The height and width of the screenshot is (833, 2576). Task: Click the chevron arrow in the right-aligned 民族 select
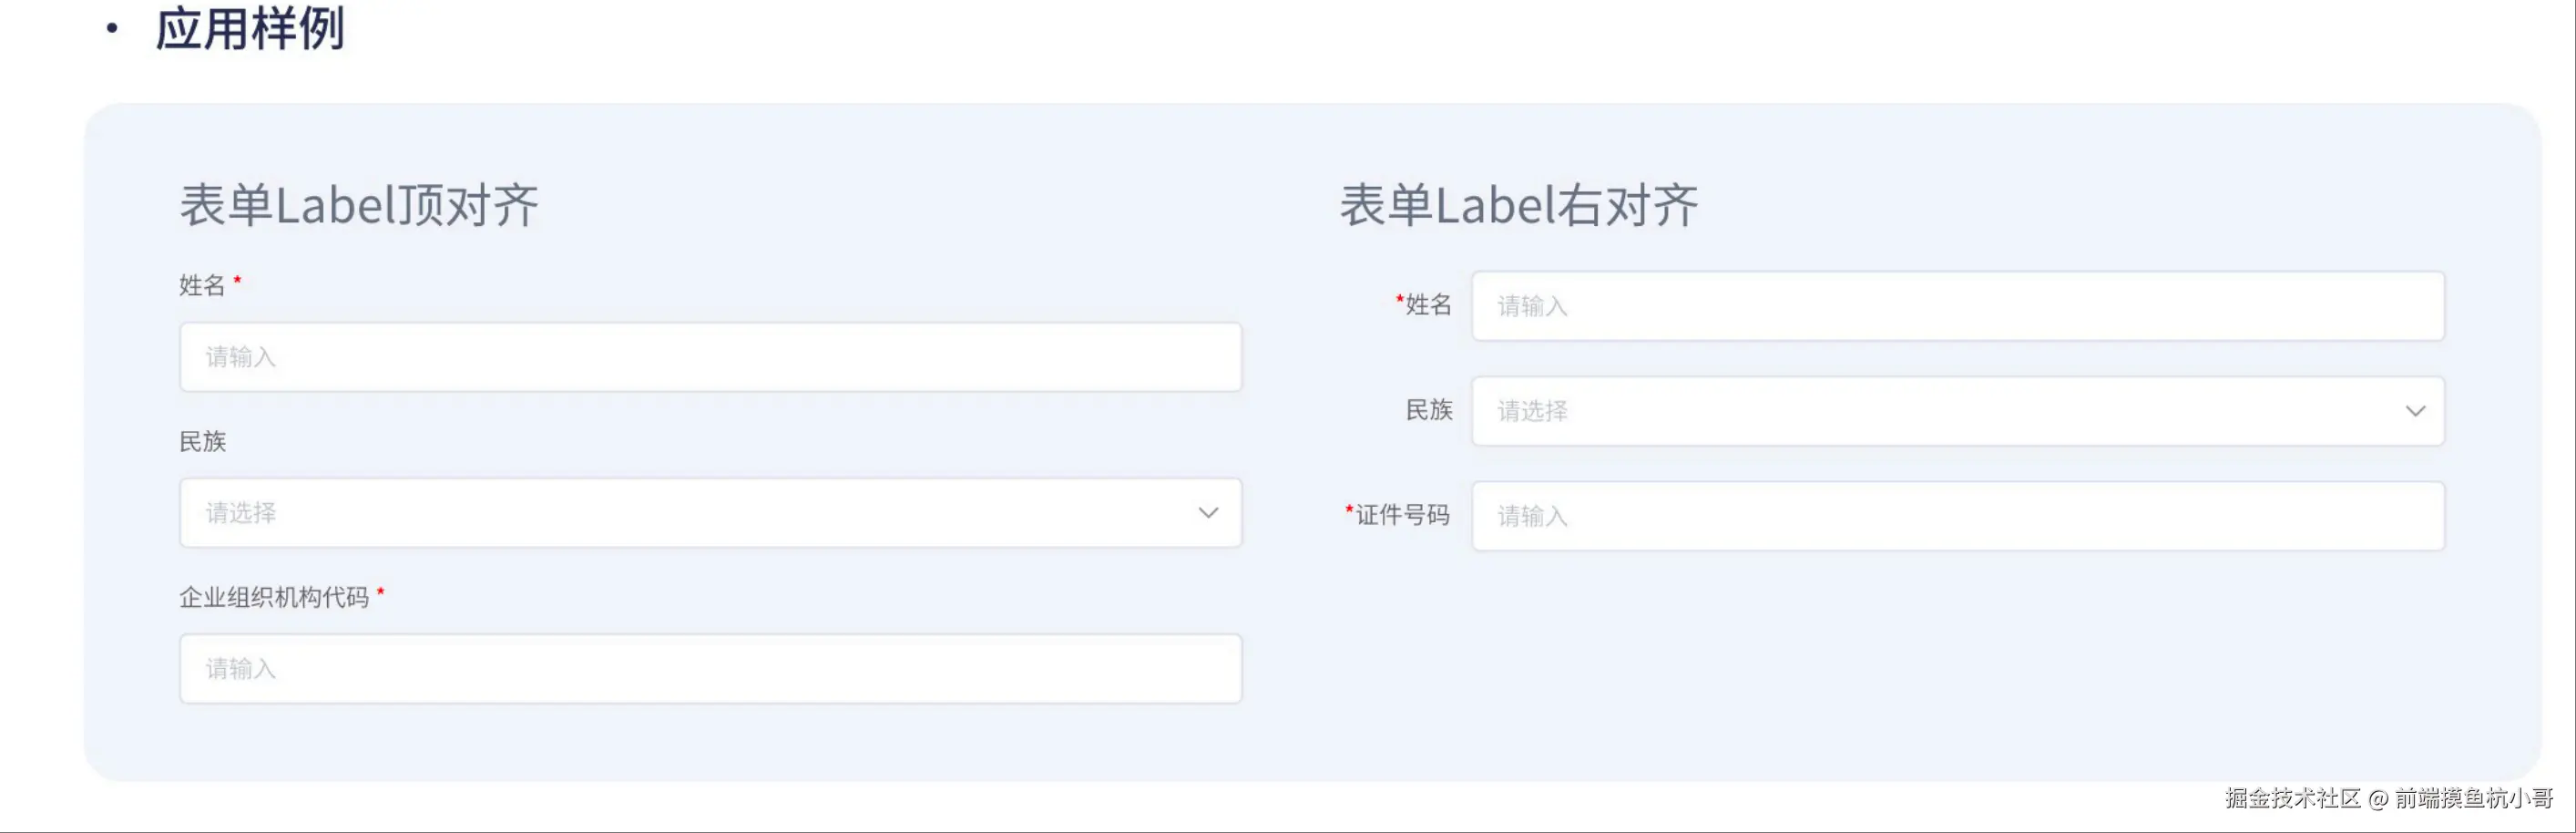(2415, 411)
